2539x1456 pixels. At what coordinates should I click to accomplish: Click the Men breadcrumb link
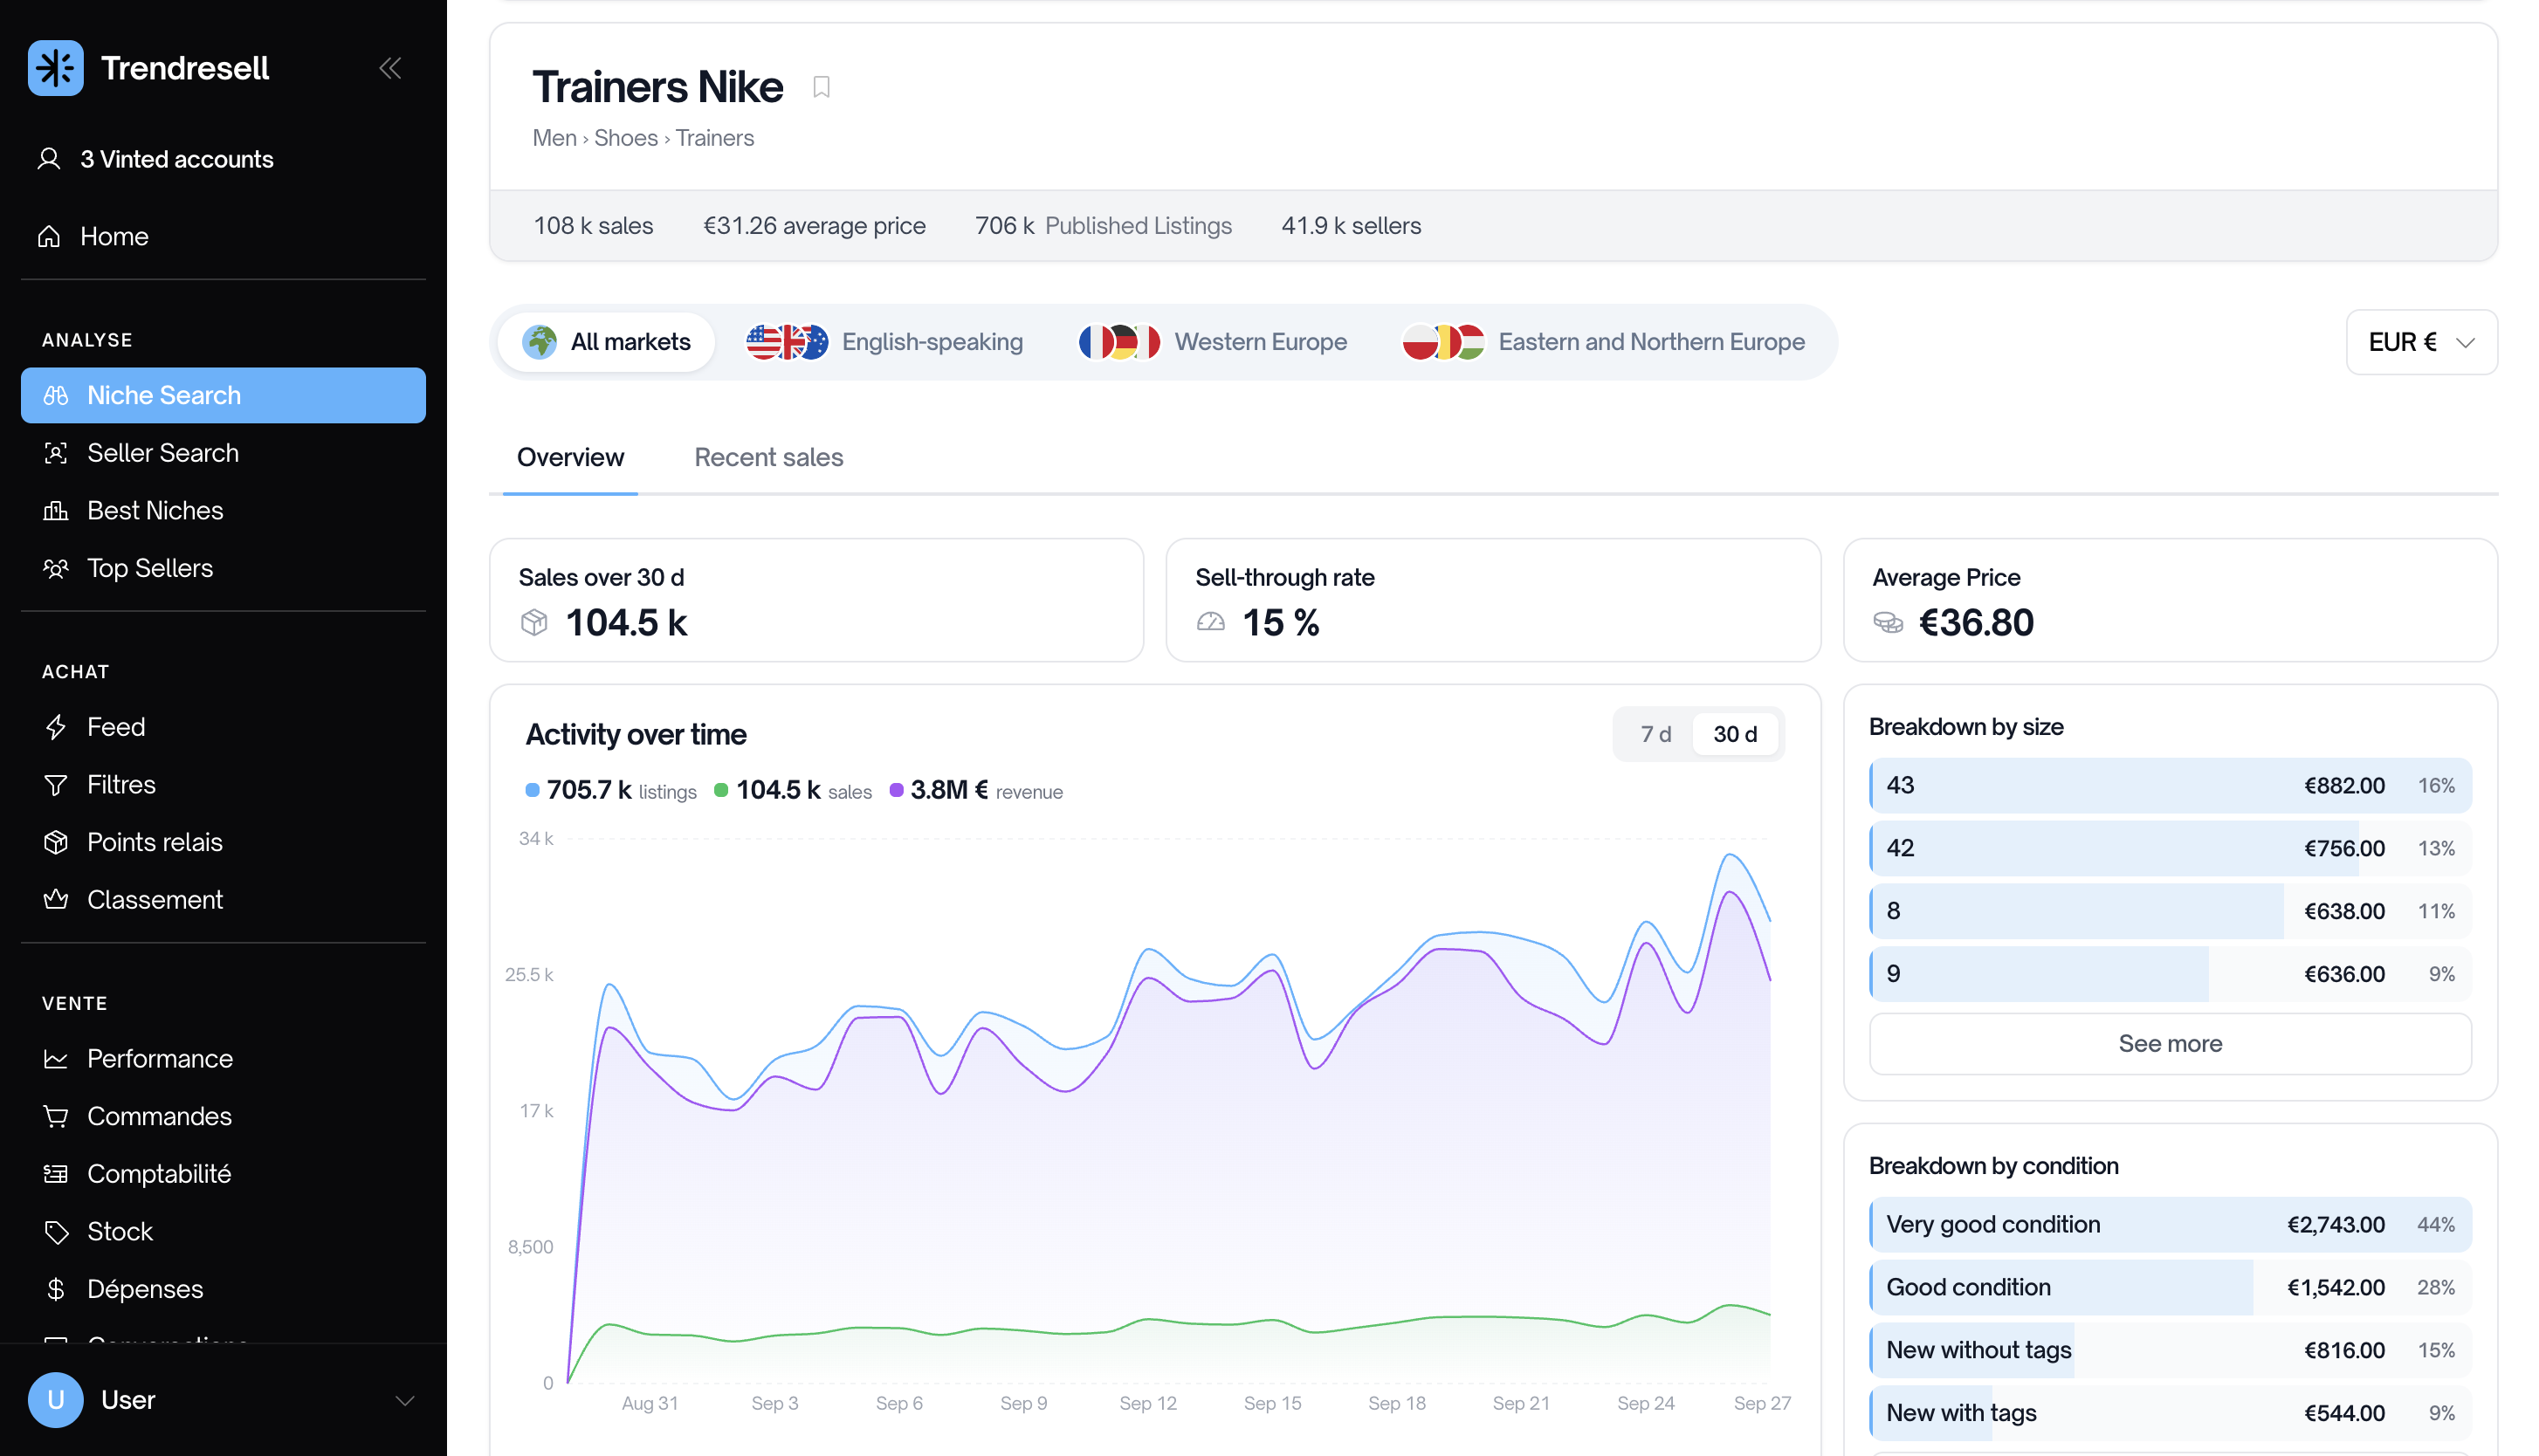(x=554, y=138)
